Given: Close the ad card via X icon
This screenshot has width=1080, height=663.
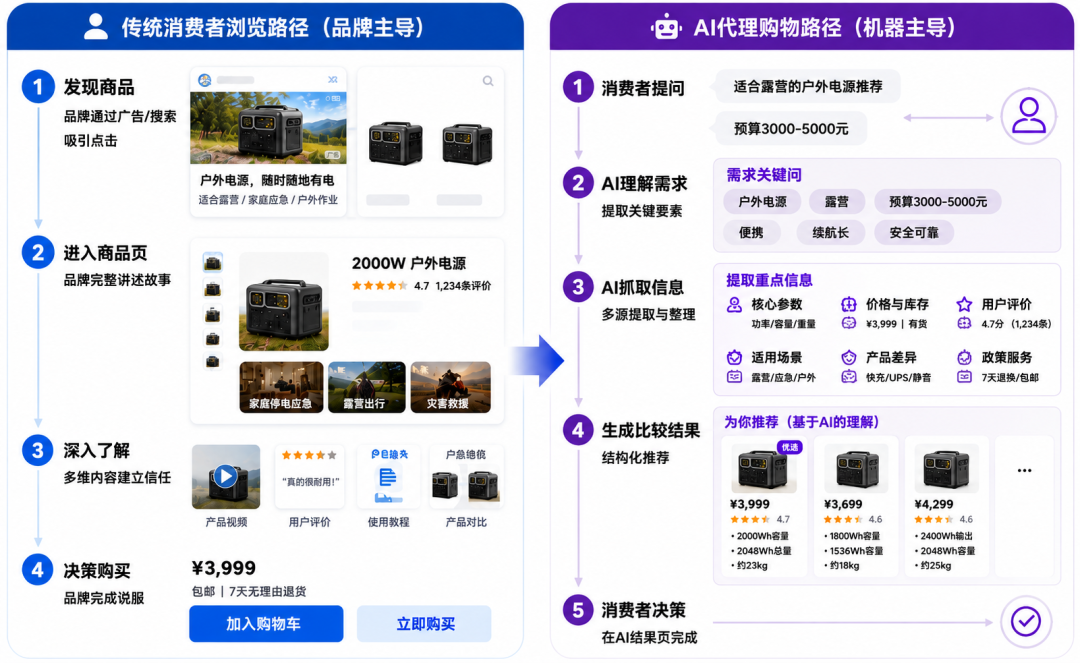Looking at the screenshot, I should pyautogui.click(x=333, y=80).
